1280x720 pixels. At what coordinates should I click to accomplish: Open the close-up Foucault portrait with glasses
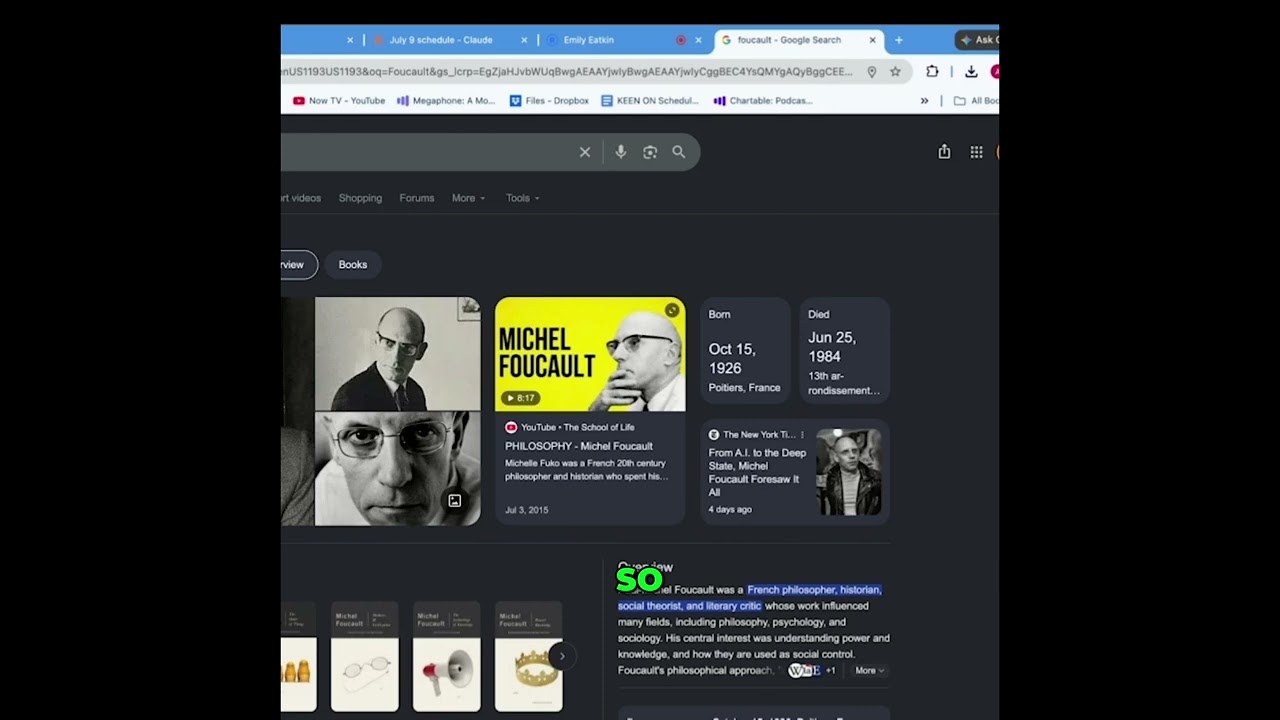click(398, 469)
